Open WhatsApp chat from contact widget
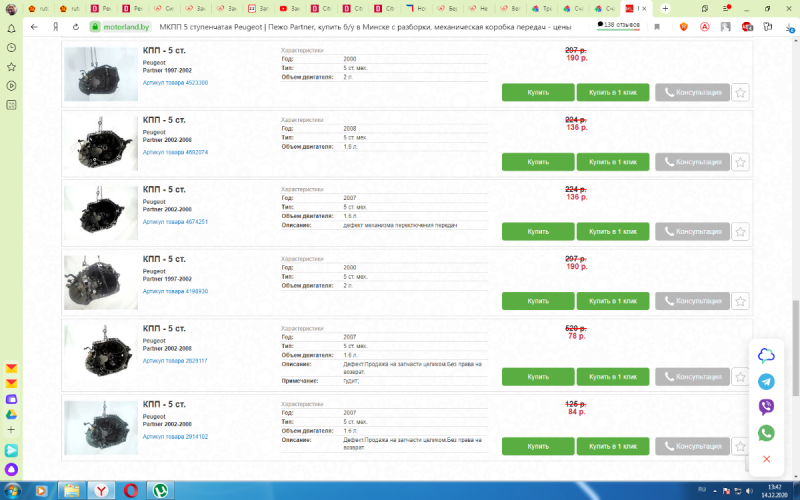The width and height of the screenshot is (800, 500). [766, 433]
